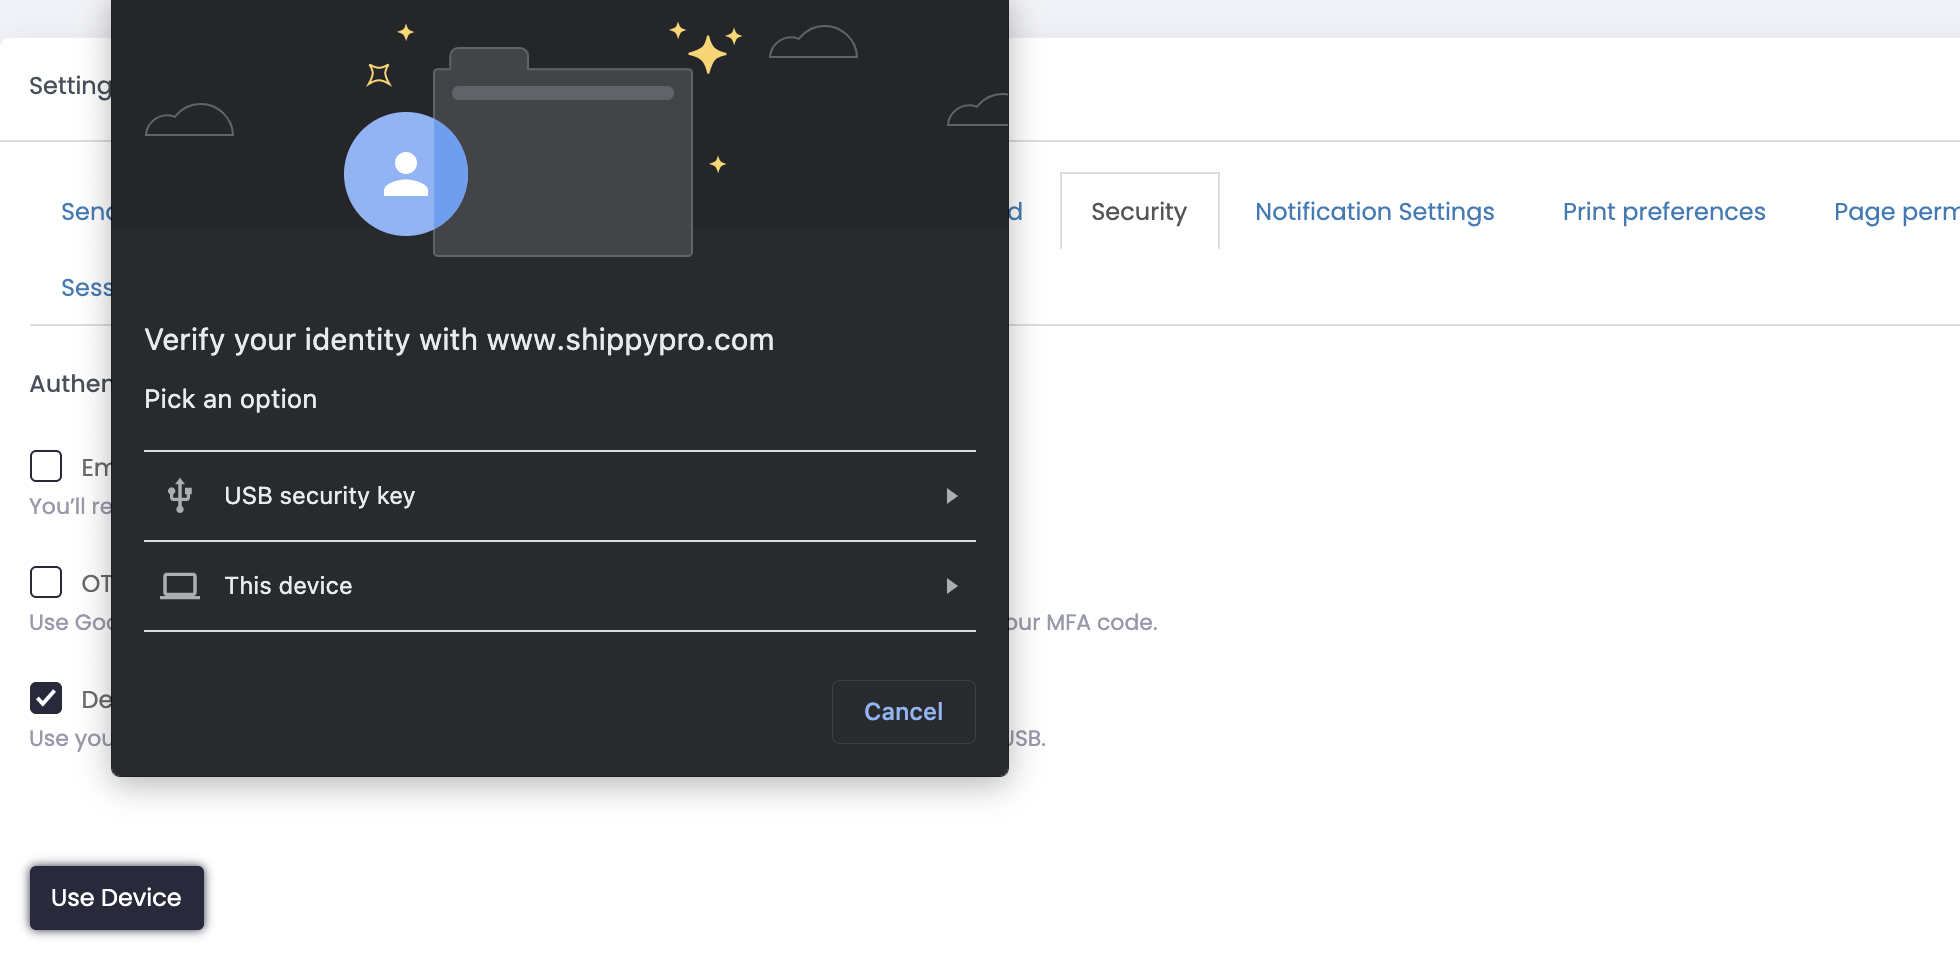Cancel the identity verification dialog
This screenshot has height=954, width=1960.
(x=903, y=711)
